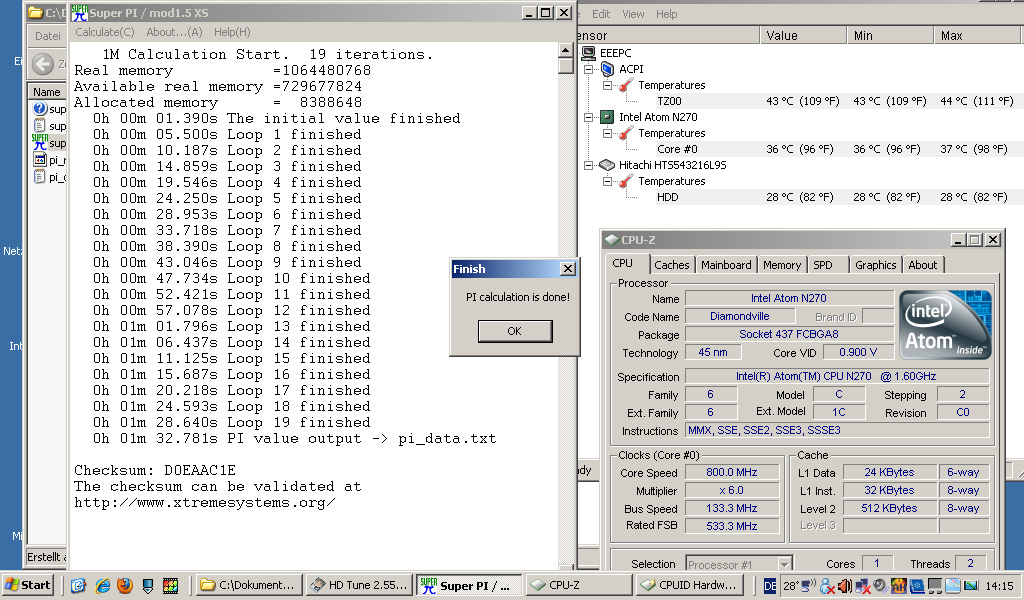Launch Firefox from Quick Launch
Viewport: 1024px width, 600px height.
125,586
